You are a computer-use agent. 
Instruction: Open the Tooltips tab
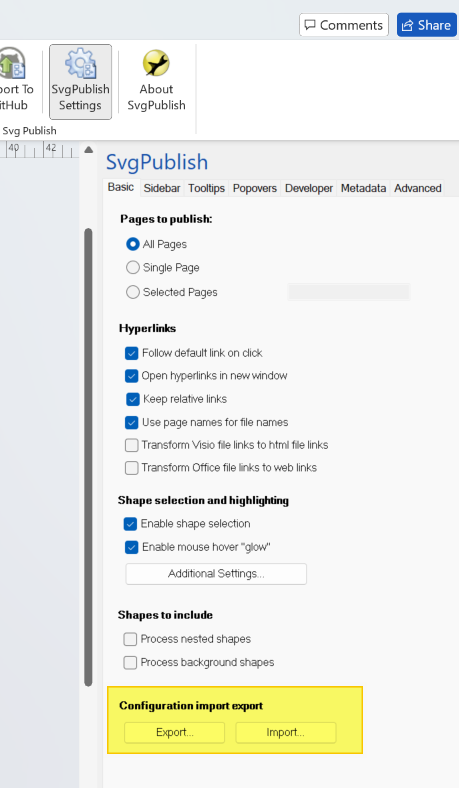[x=207, y=188]
